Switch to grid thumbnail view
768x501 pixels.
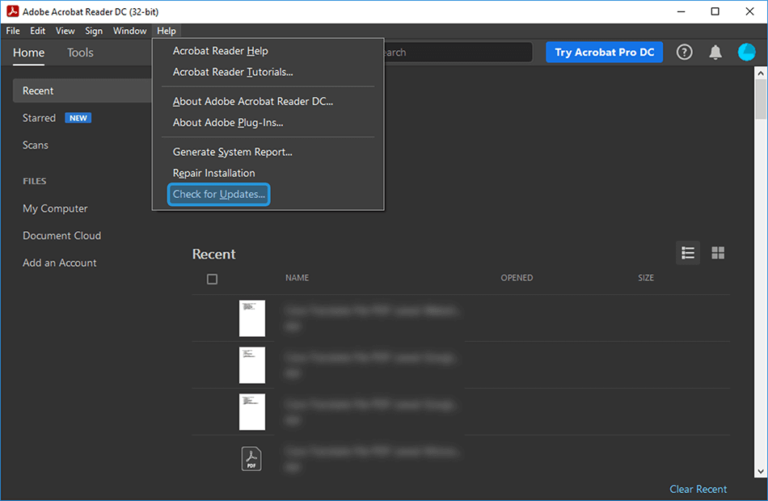pyautogui.click(x=718, y=253)
